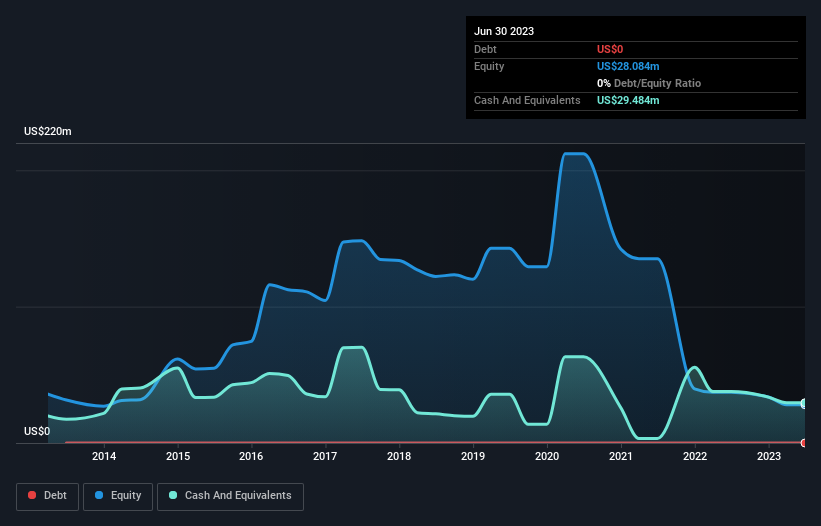Click the US$29.484m cash value
The width and height of the screenshot is (821, 526).
coord(628,100)
